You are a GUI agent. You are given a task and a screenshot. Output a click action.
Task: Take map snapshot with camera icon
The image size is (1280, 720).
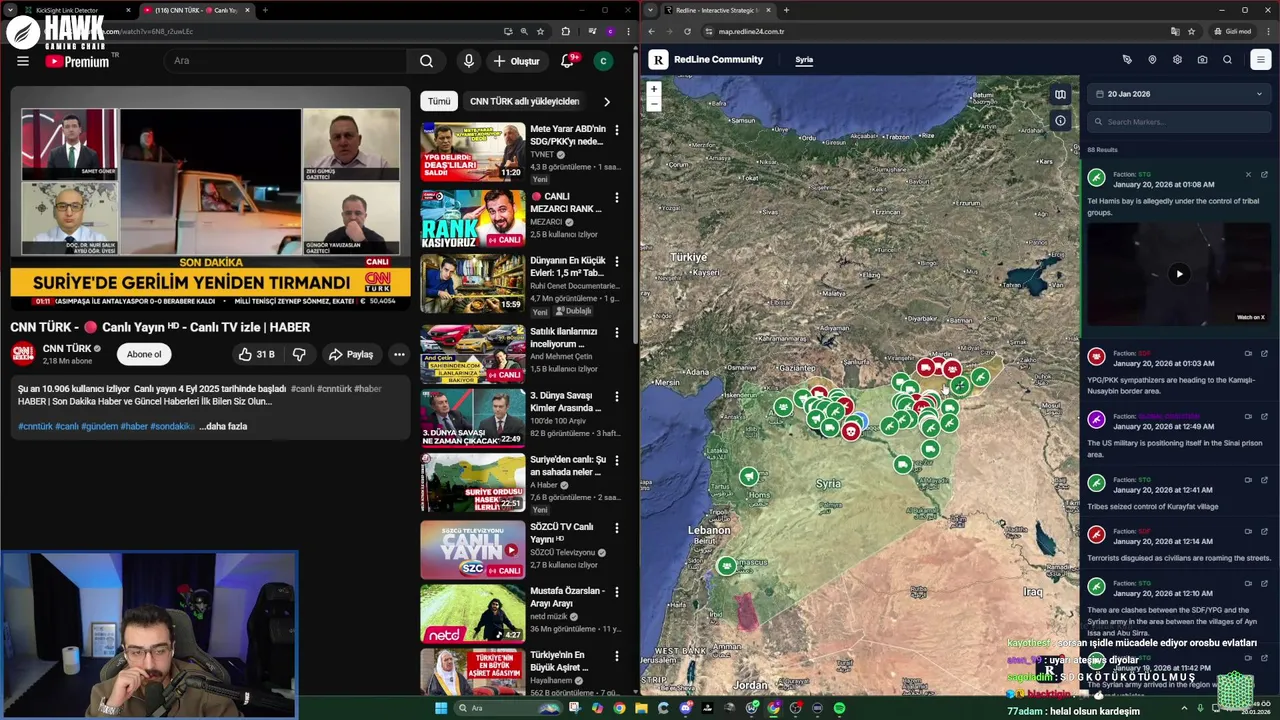coord(1202,60)
